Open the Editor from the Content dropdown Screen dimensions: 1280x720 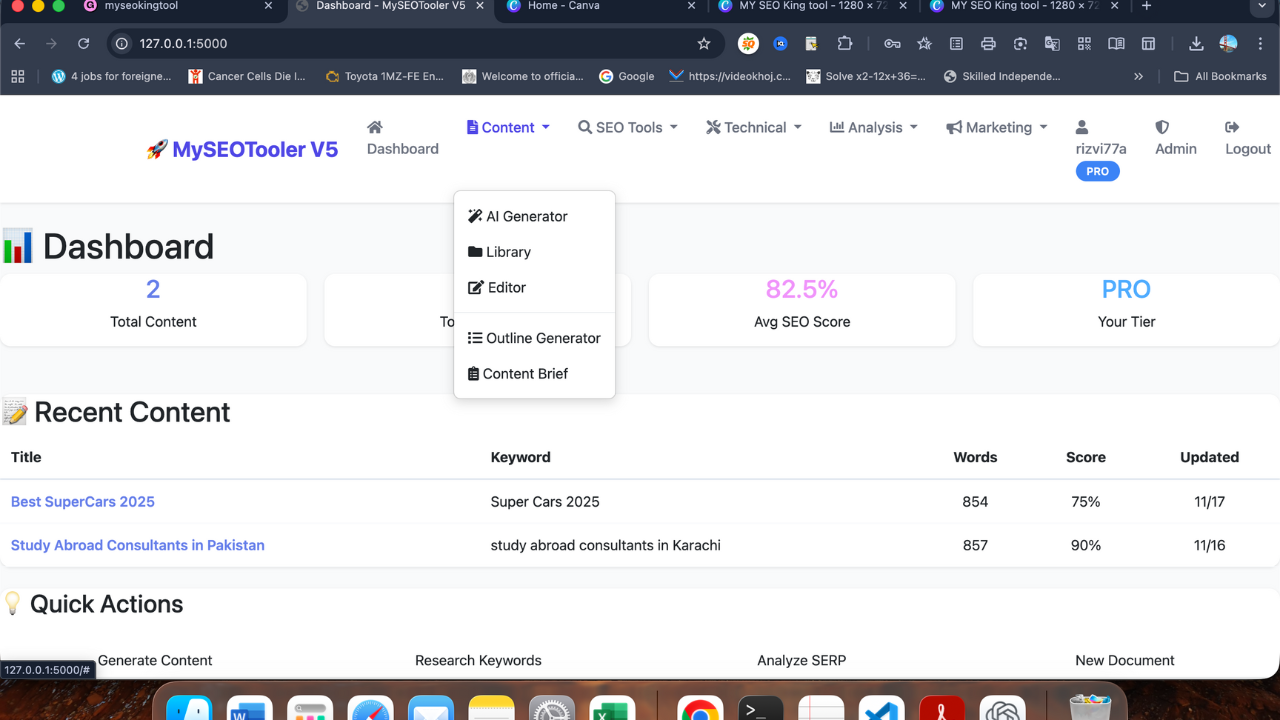[x=505, y=287]
